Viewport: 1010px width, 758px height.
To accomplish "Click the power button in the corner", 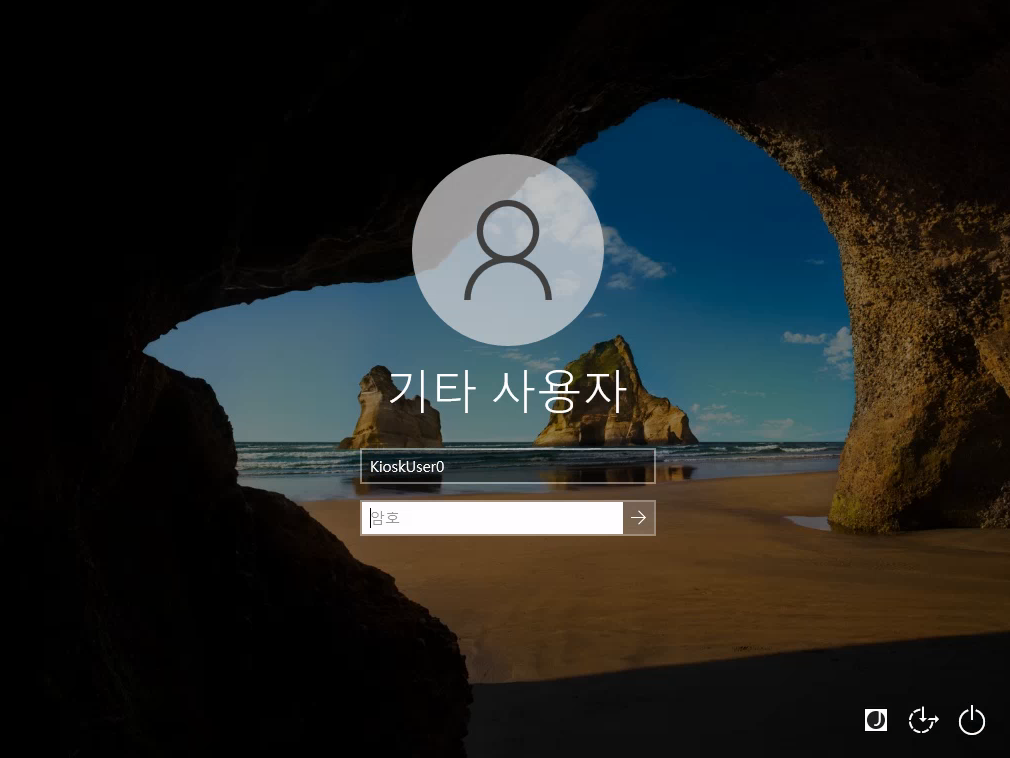I will coord(971,720).
